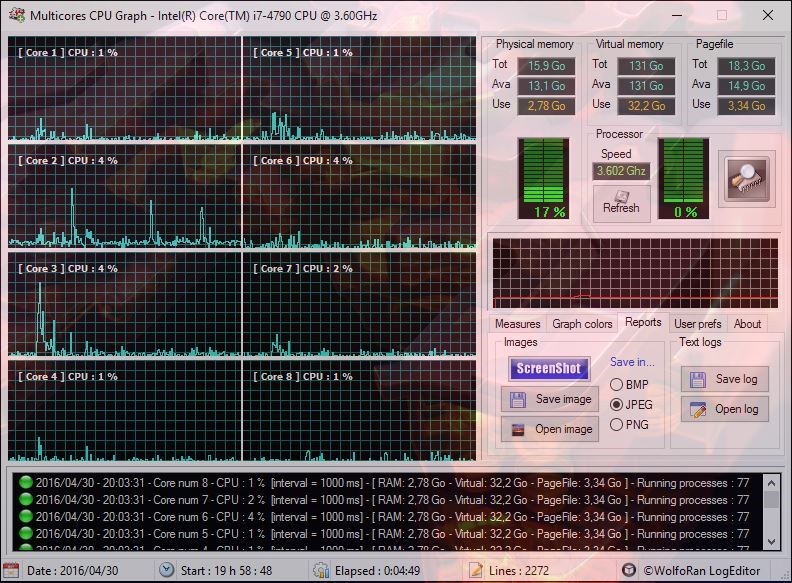
Task: Click the Elapsed time icon in status bar
Action: pos(320,570)
